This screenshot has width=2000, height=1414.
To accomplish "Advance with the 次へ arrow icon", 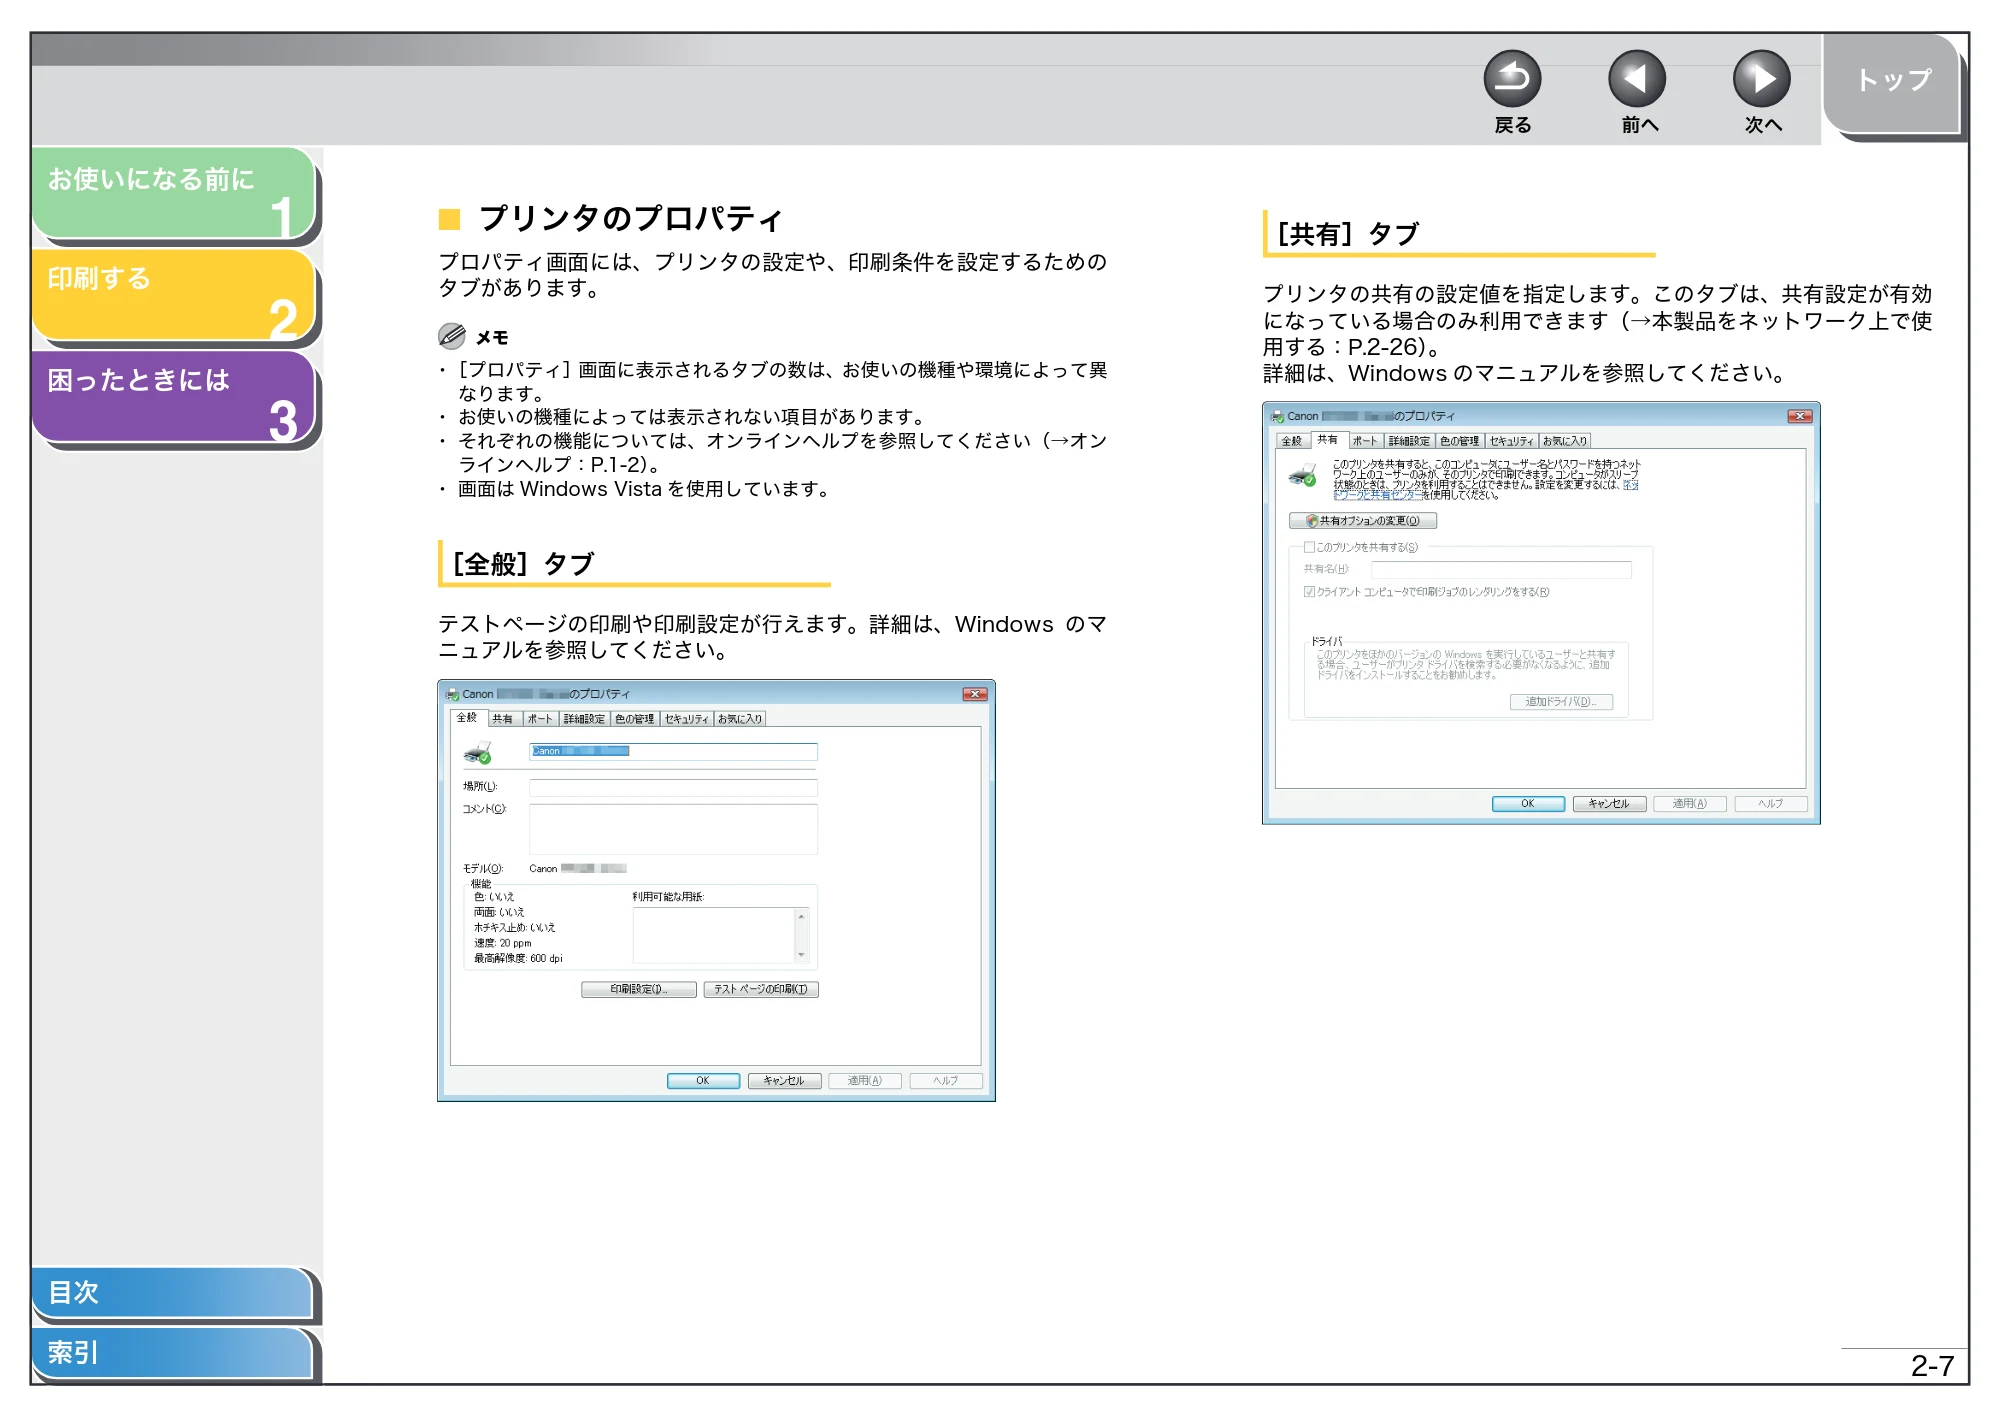I will pyautogui.click(x=1761, y=79).
